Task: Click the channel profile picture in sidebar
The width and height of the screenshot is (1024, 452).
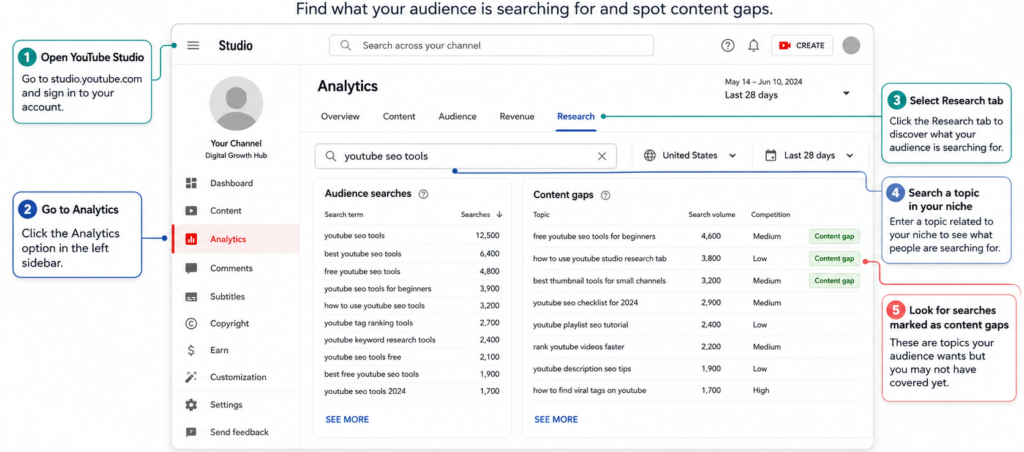Action: [236, 103]
